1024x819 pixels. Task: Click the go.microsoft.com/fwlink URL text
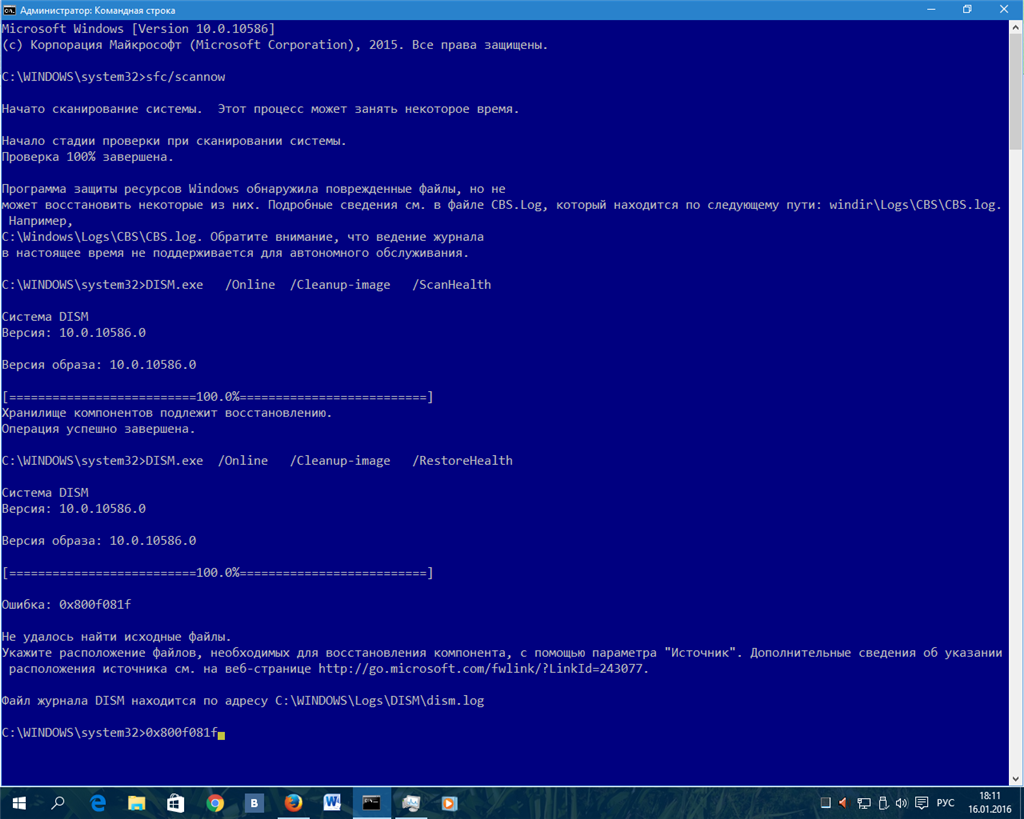(x=481, y=669)
